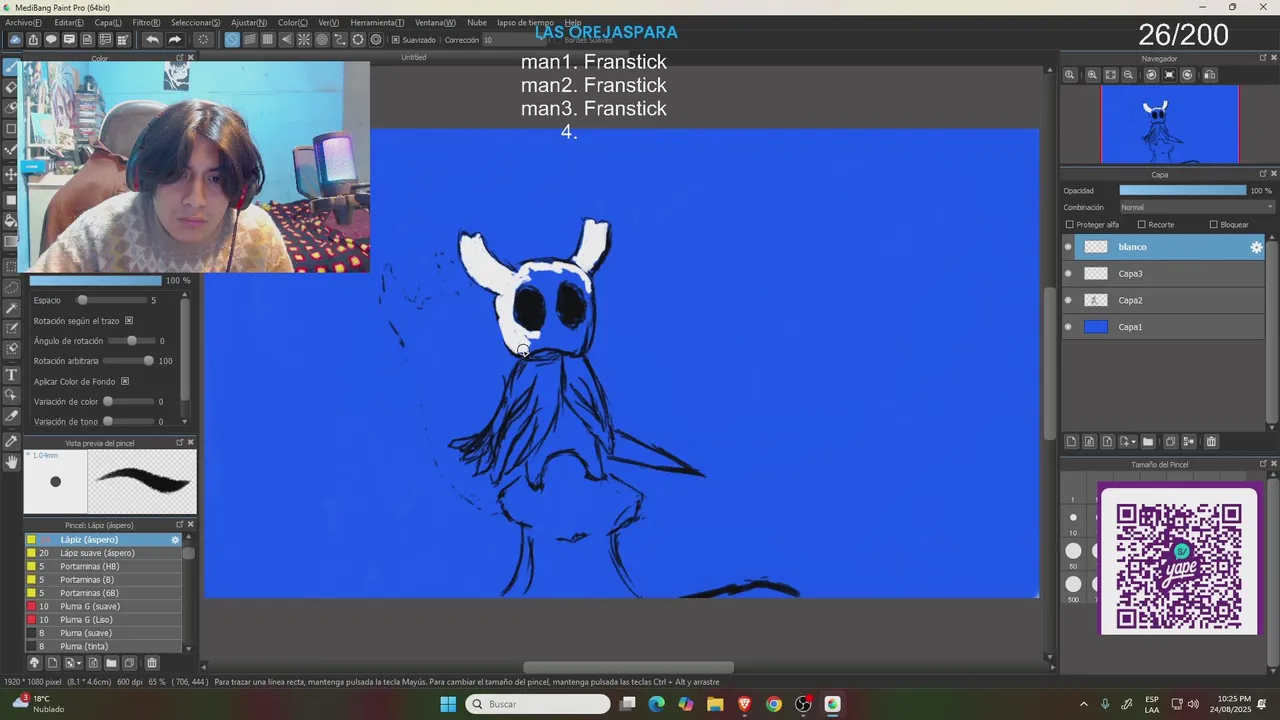The image size is (1280, 720).
Task: Toggle the Suavizado checkbox
Action: (396, 40)
